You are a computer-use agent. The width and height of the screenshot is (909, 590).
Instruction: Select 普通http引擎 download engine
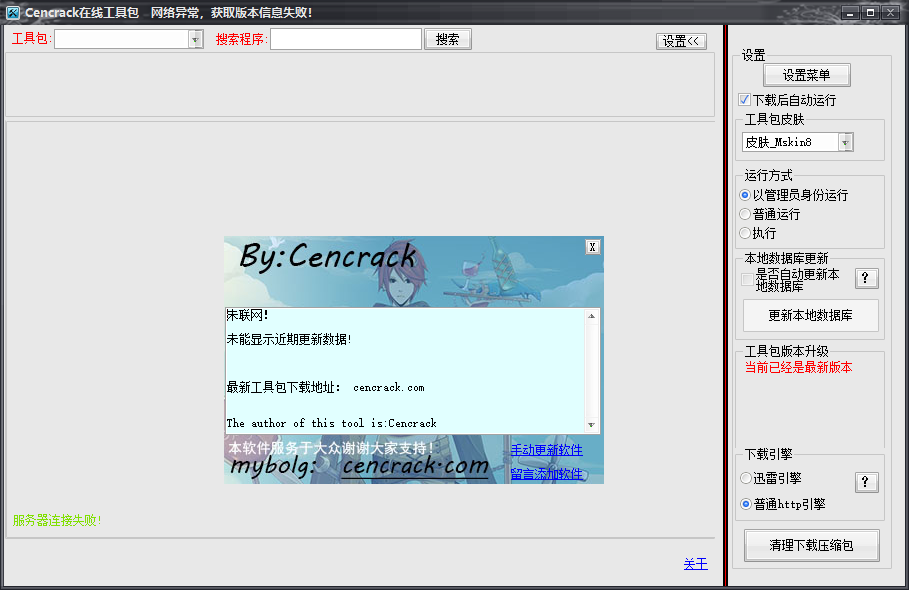[745, 504]
